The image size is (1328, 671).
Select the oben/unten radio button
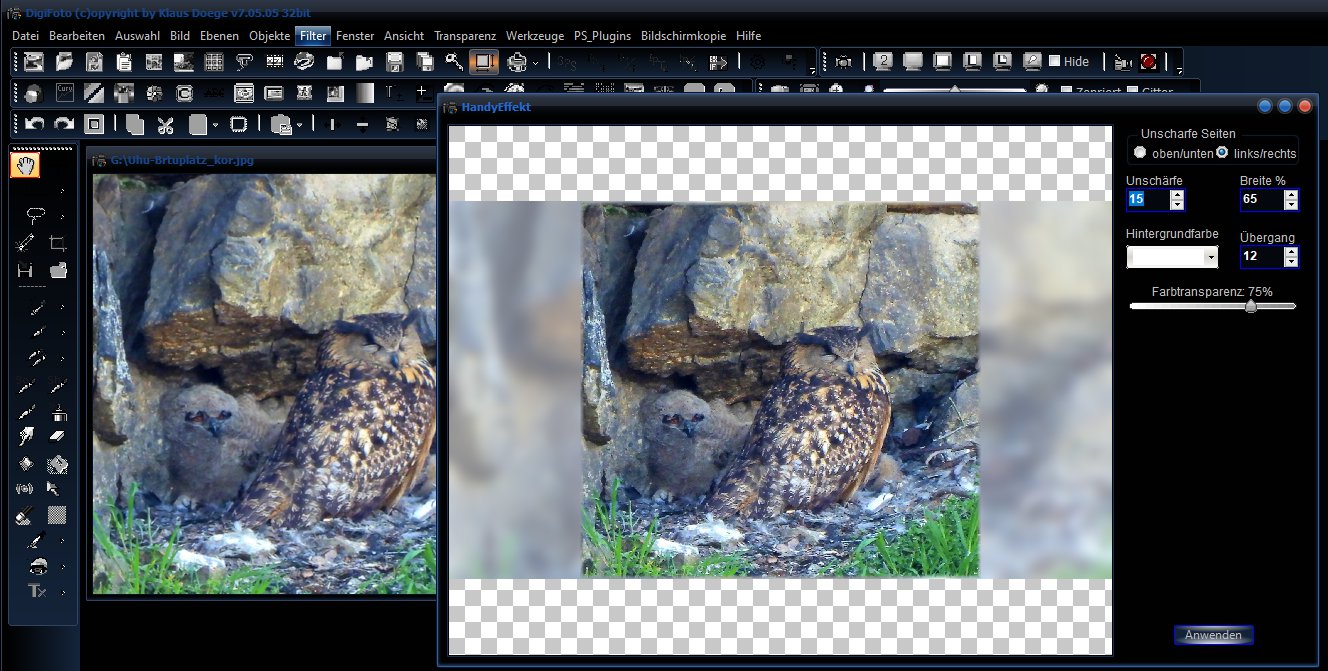(x=1140, y=153)
